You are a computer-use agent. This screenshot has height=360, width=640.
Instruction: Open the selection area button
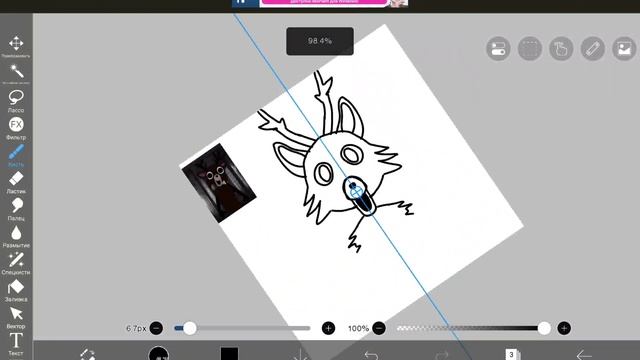click(529, 49)
